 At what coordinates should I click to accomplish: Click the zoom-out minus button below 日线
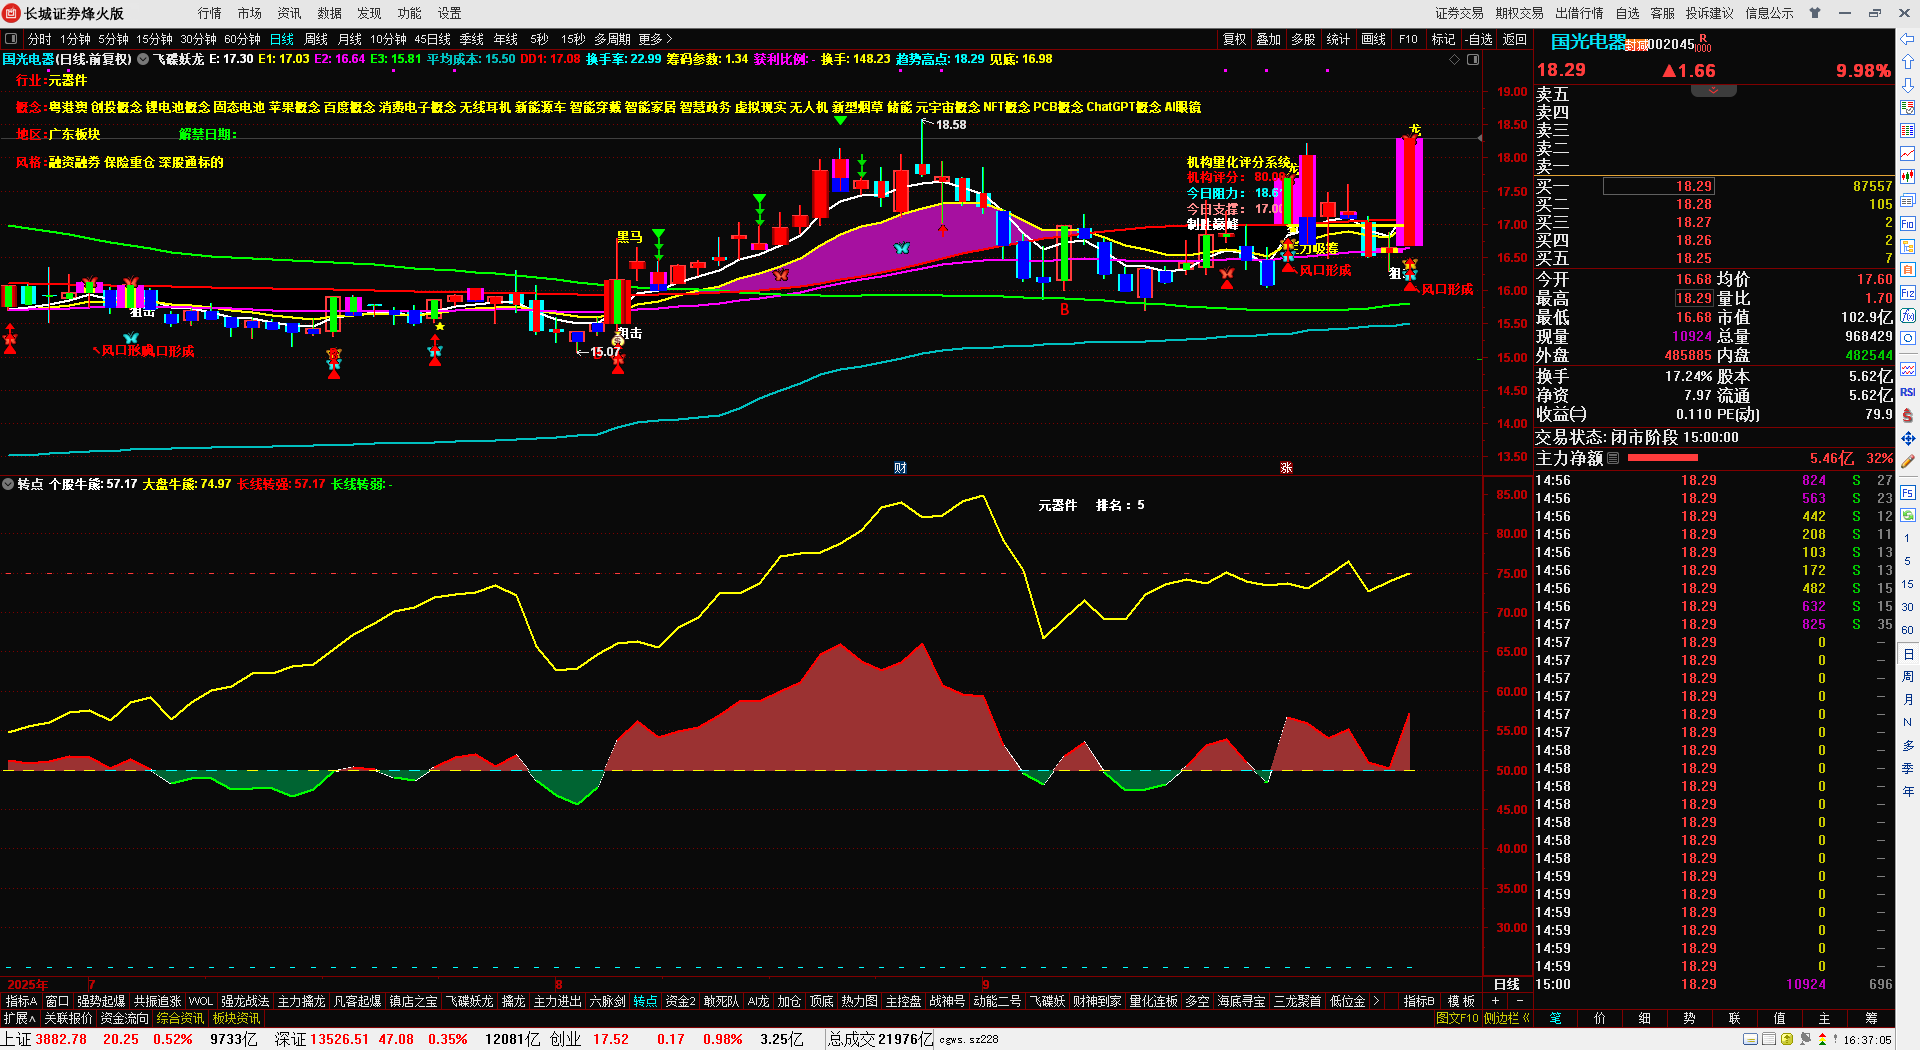pyautogui.click(x=1520, y=1001)
